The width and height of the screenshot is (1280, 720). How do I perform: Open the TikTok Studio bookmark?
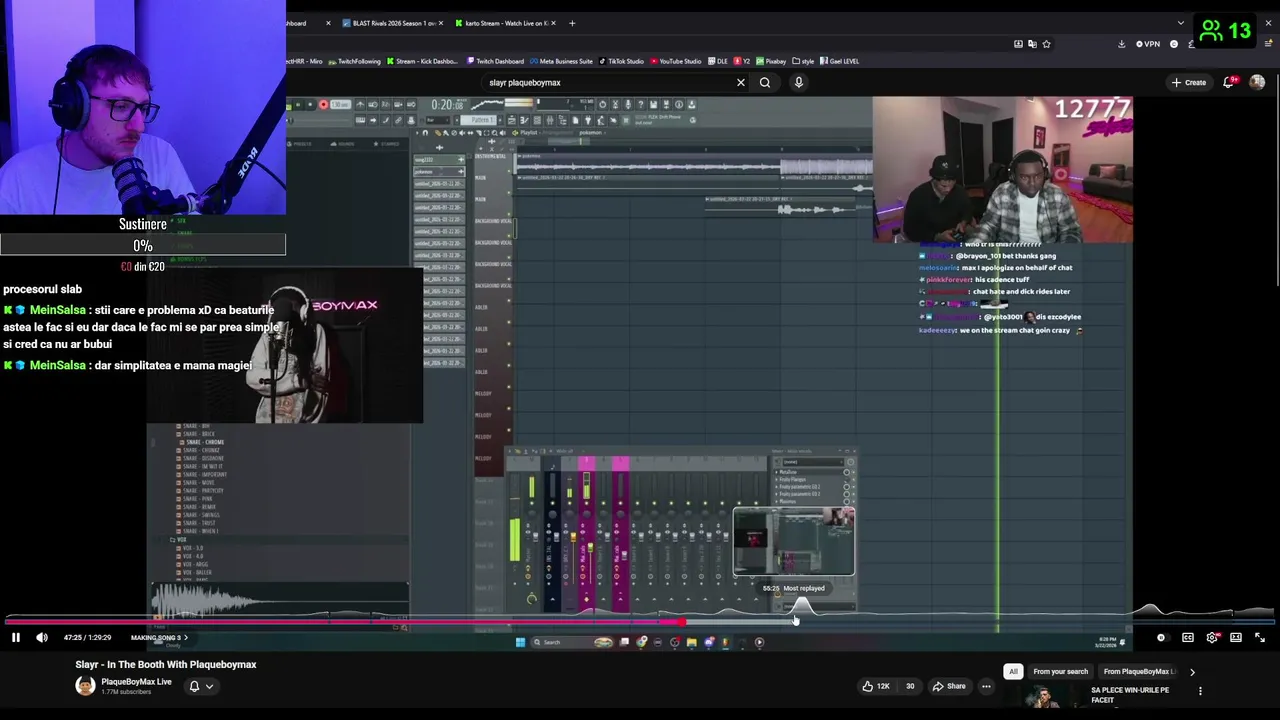coord(622,61)
